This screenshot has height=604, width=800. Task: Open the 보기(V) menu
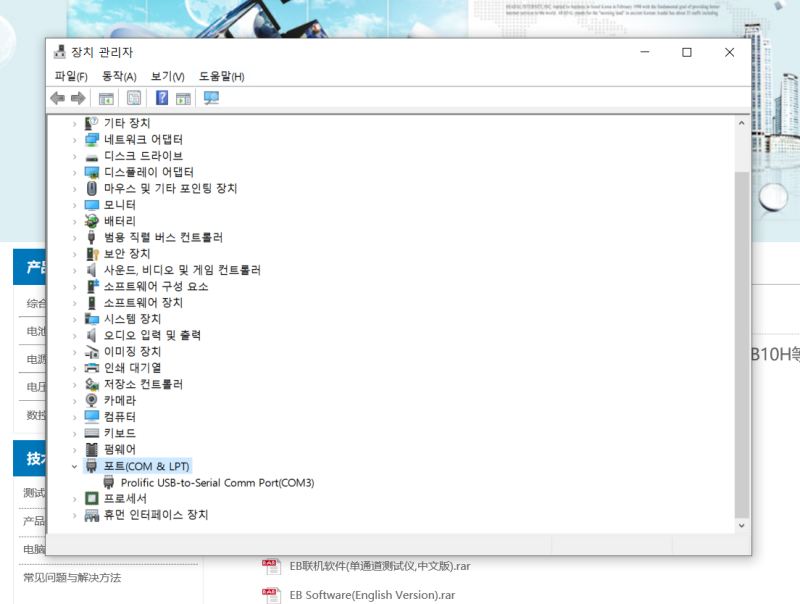(164, 76)
